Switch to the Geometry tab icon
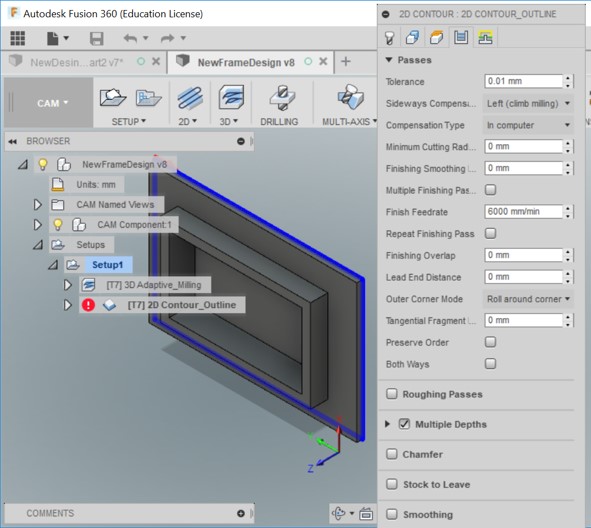This screenshot has width=591, height=528. point(412,37)
